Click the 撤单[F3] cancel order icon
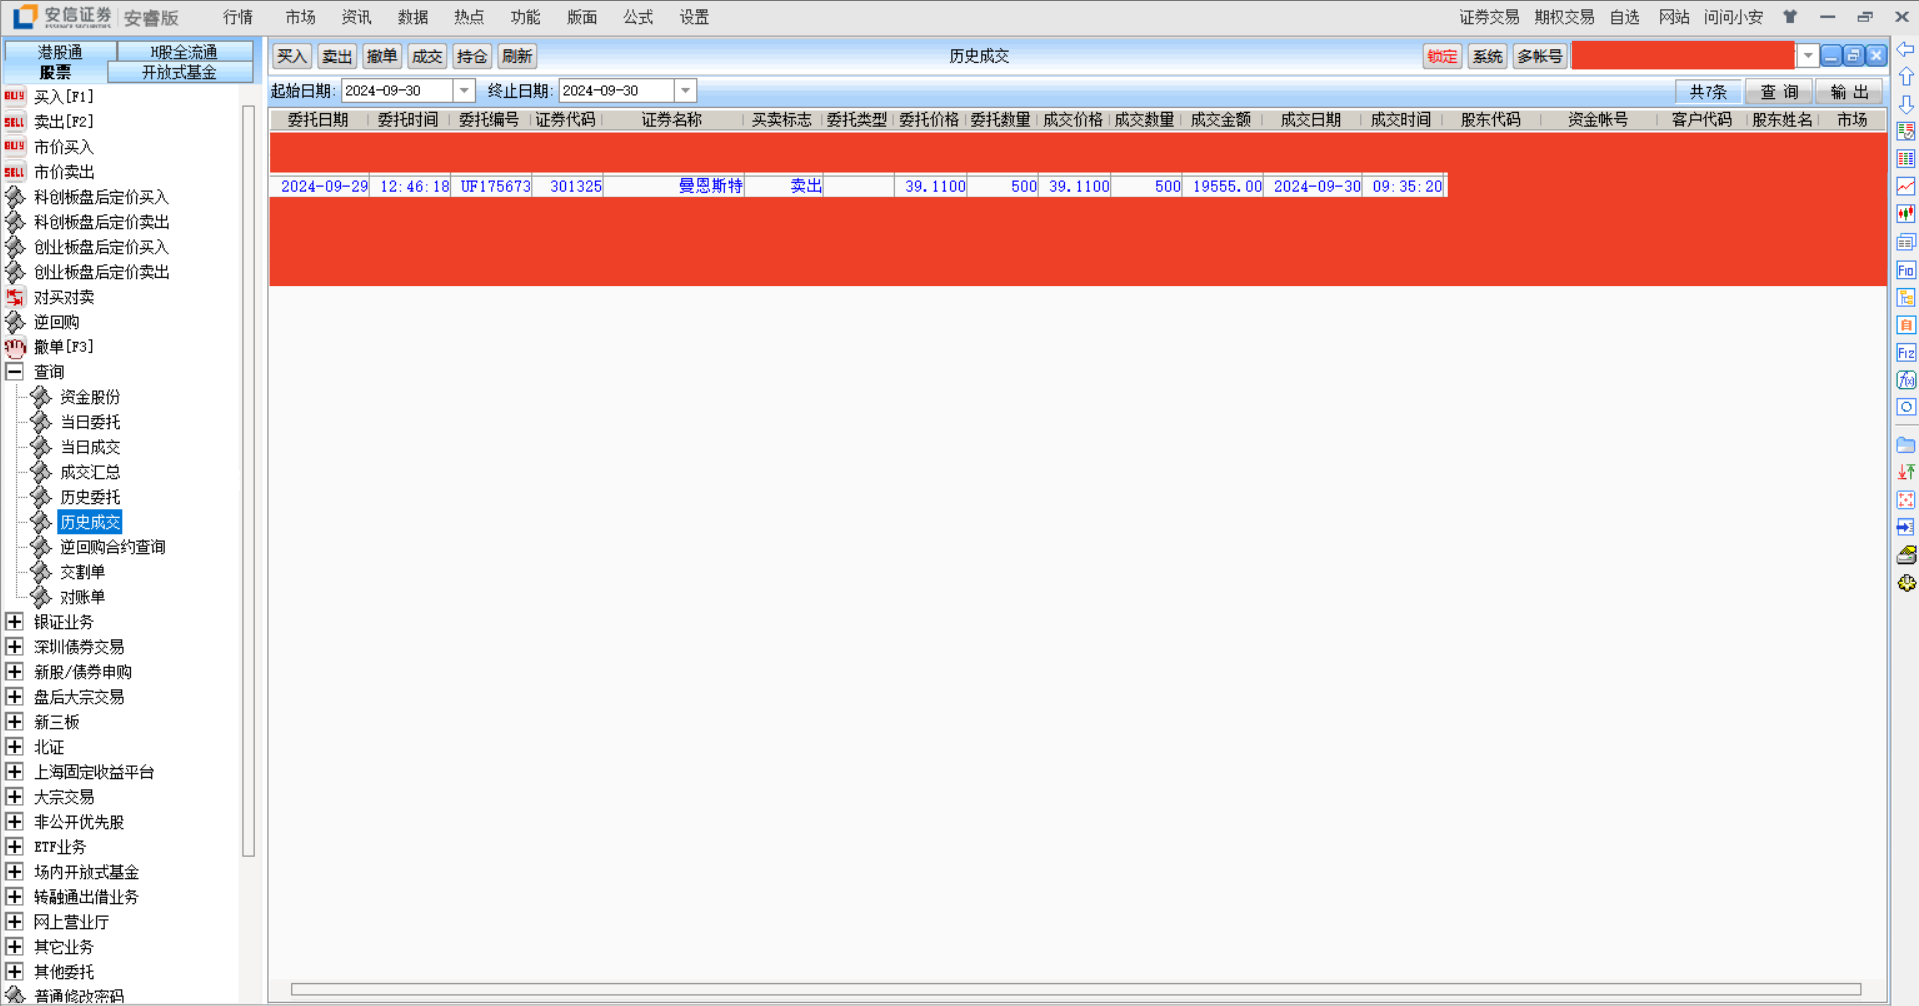This screenshot has width=1919, height=1006. (x=15, y=347)
